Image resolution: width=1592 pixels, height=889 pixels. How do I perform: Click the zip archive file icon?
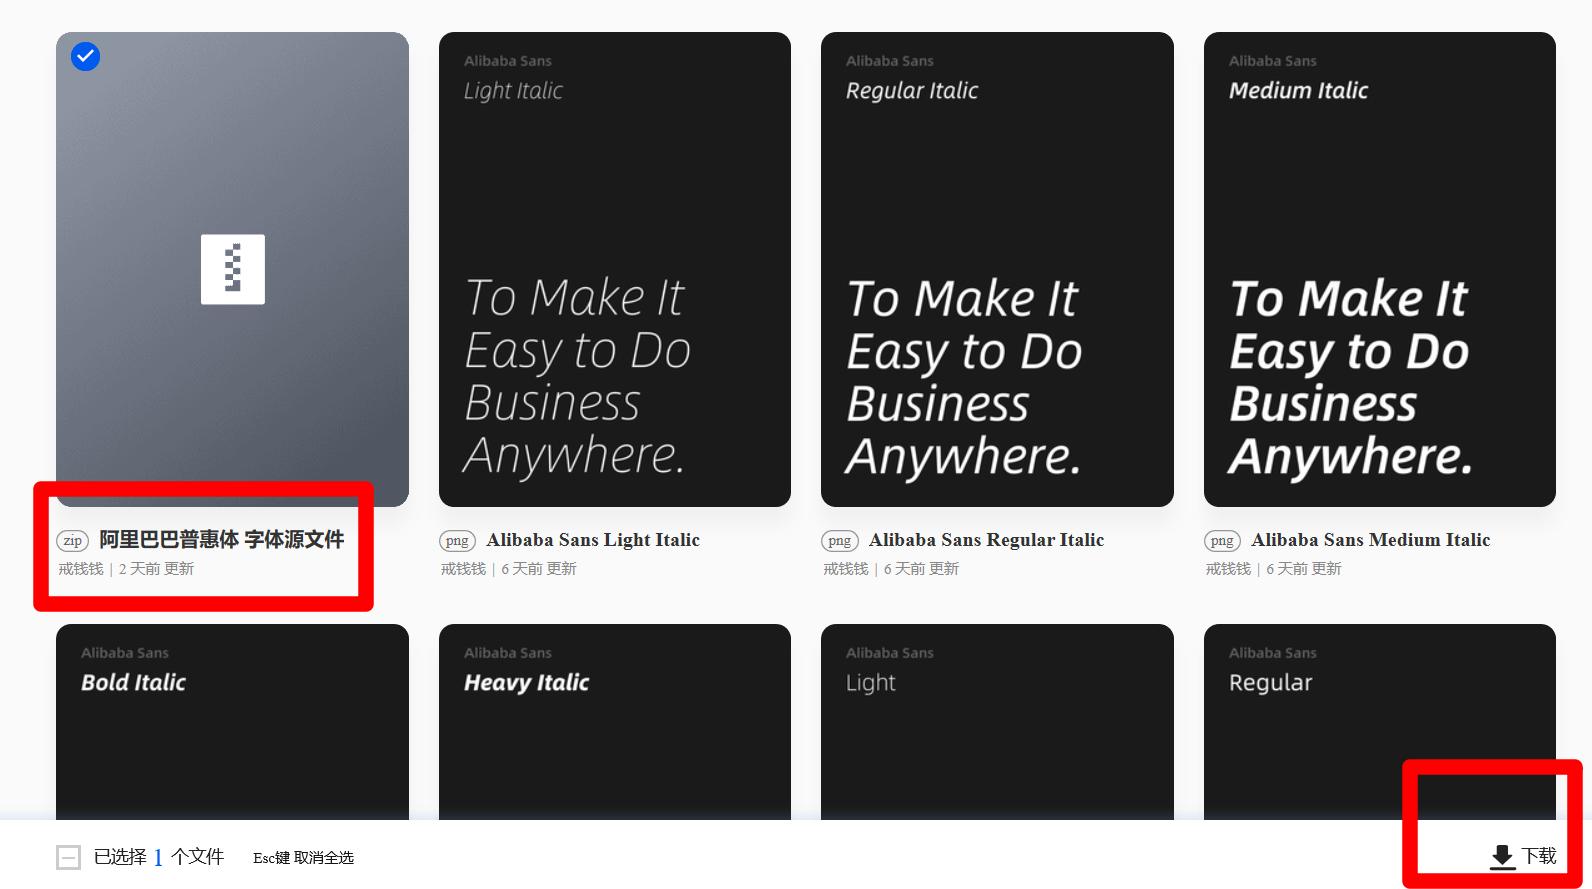(233, 269)
